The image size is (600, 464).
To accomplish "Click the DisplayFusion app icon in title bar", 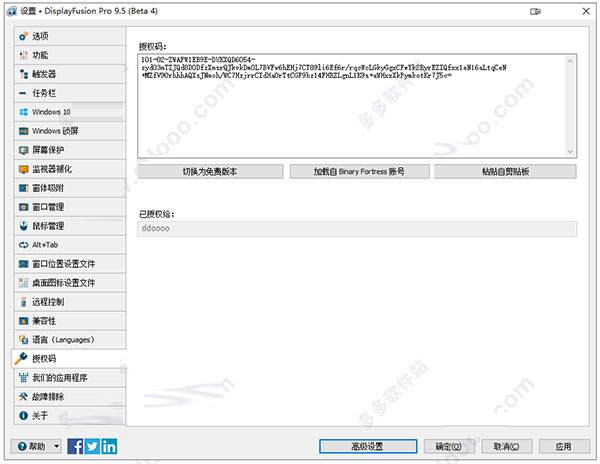I will point(12,11).
